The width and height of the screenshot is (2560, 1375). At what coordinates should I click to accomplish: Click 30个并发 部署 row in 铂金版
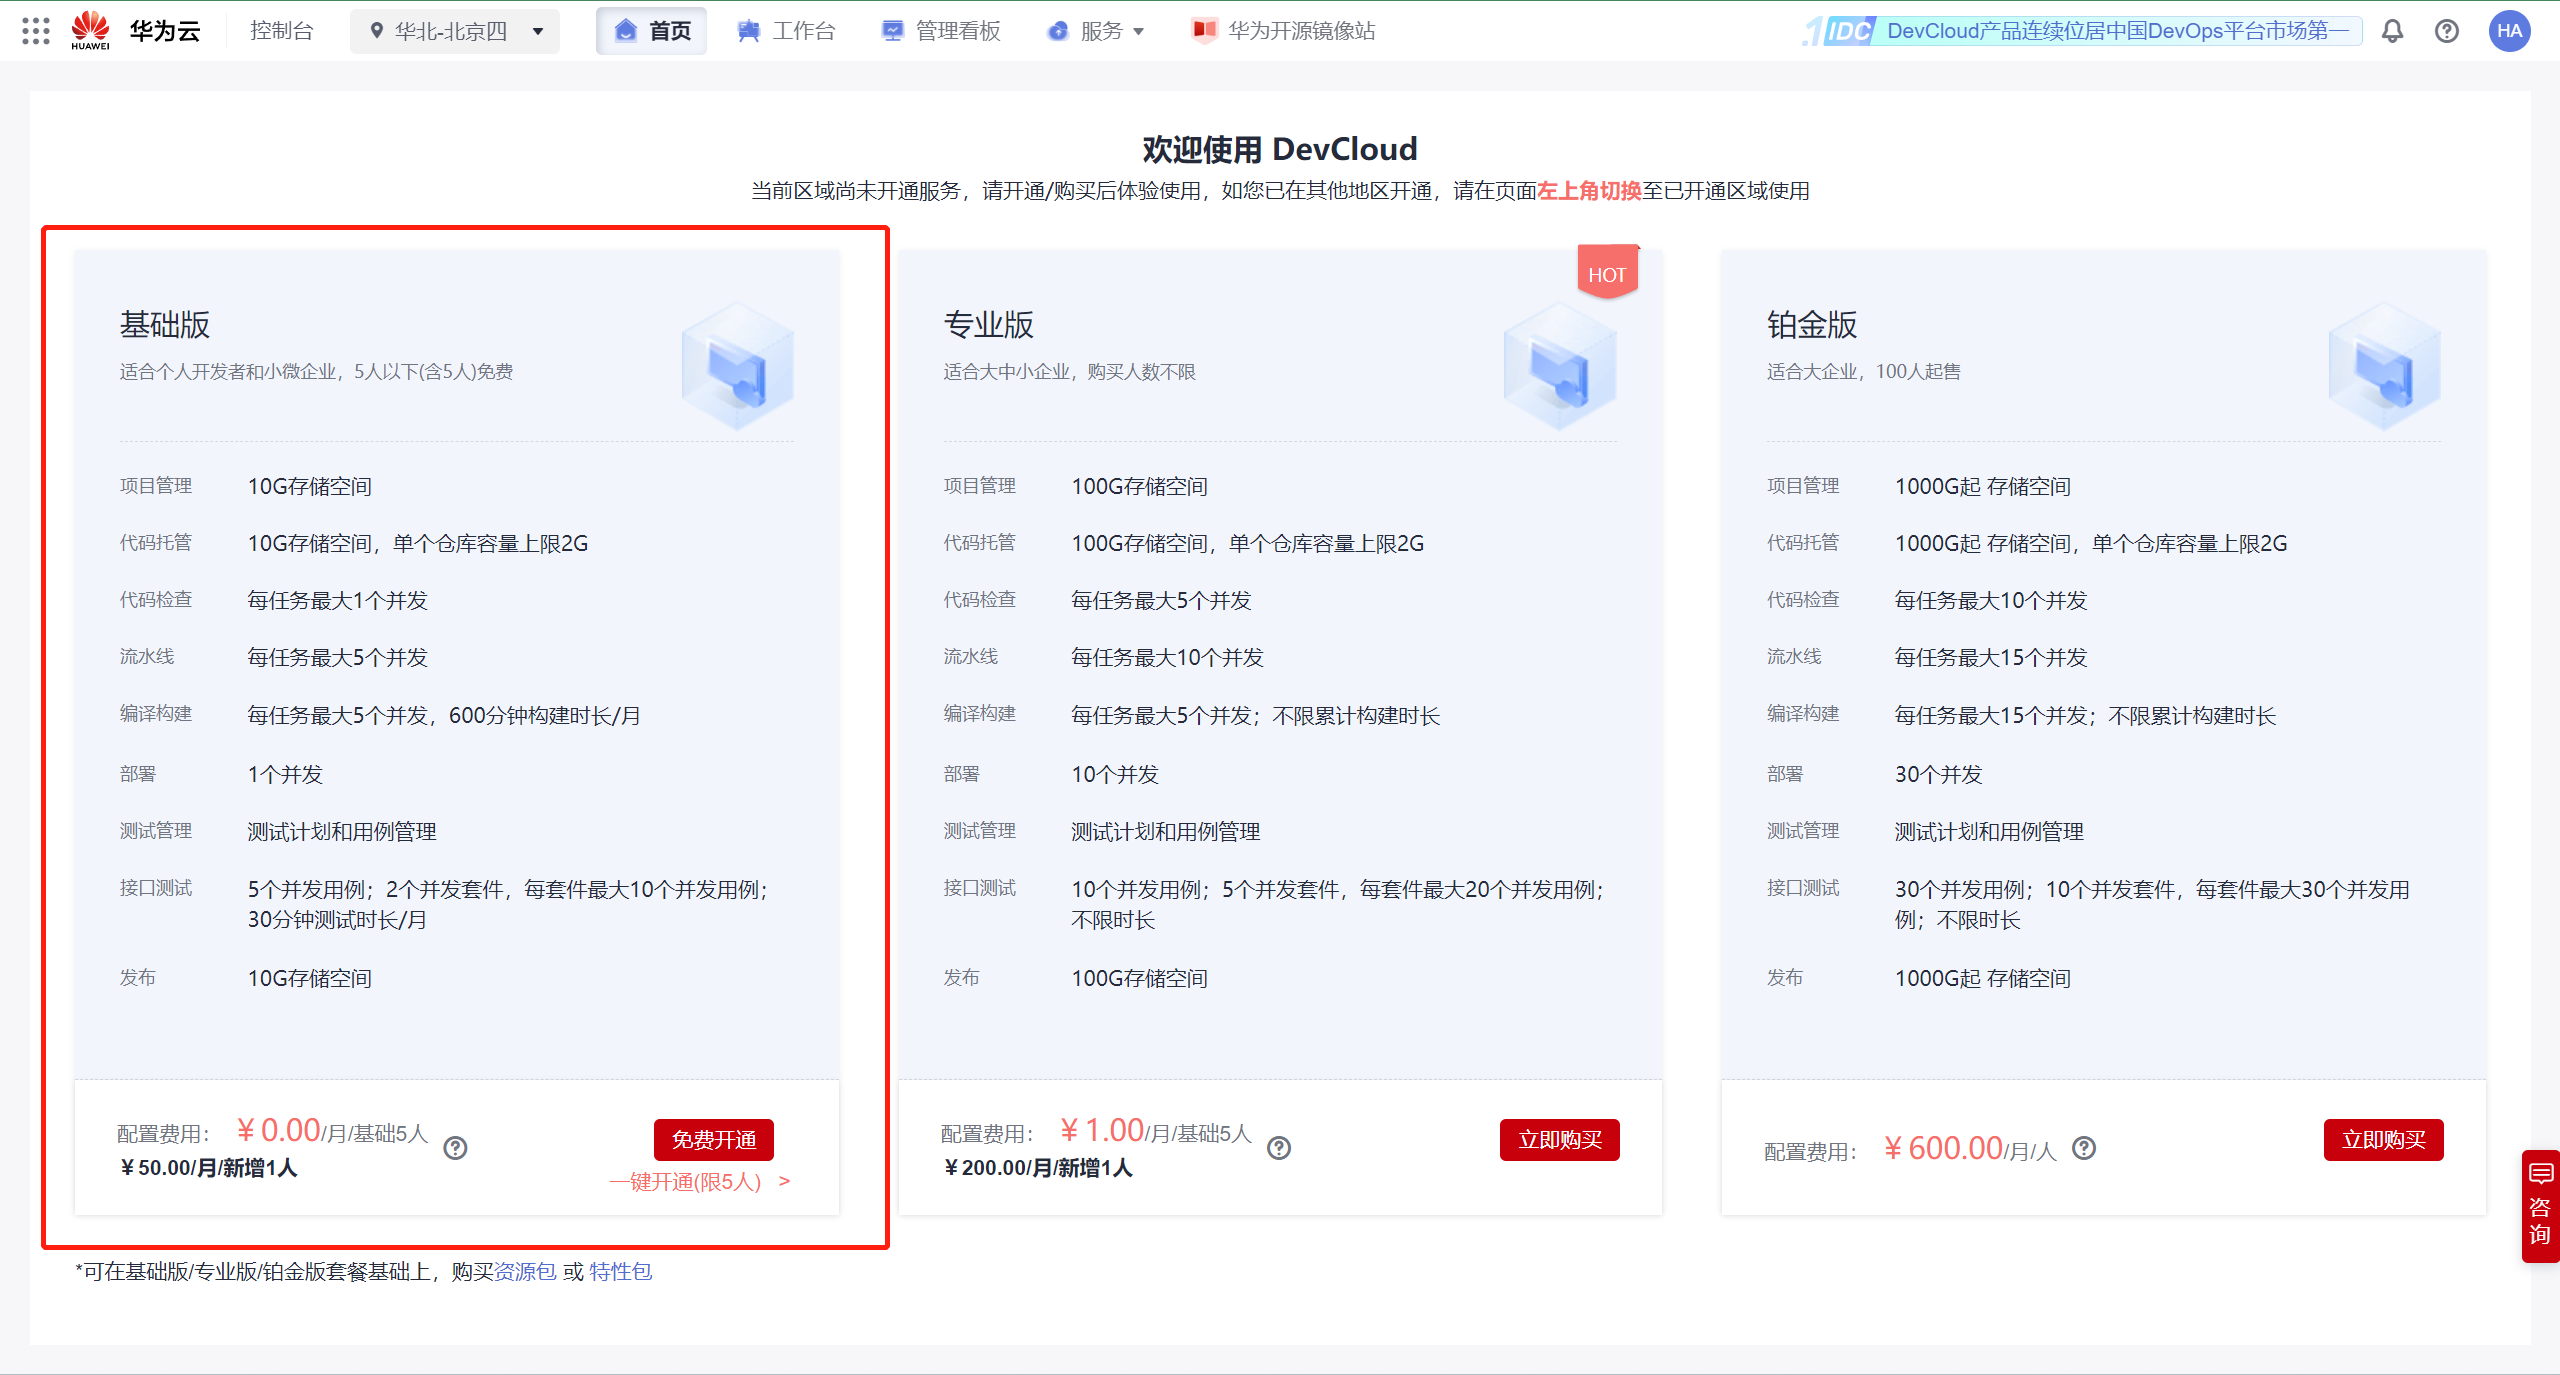pyautogui.click(x=1938, y=774)
